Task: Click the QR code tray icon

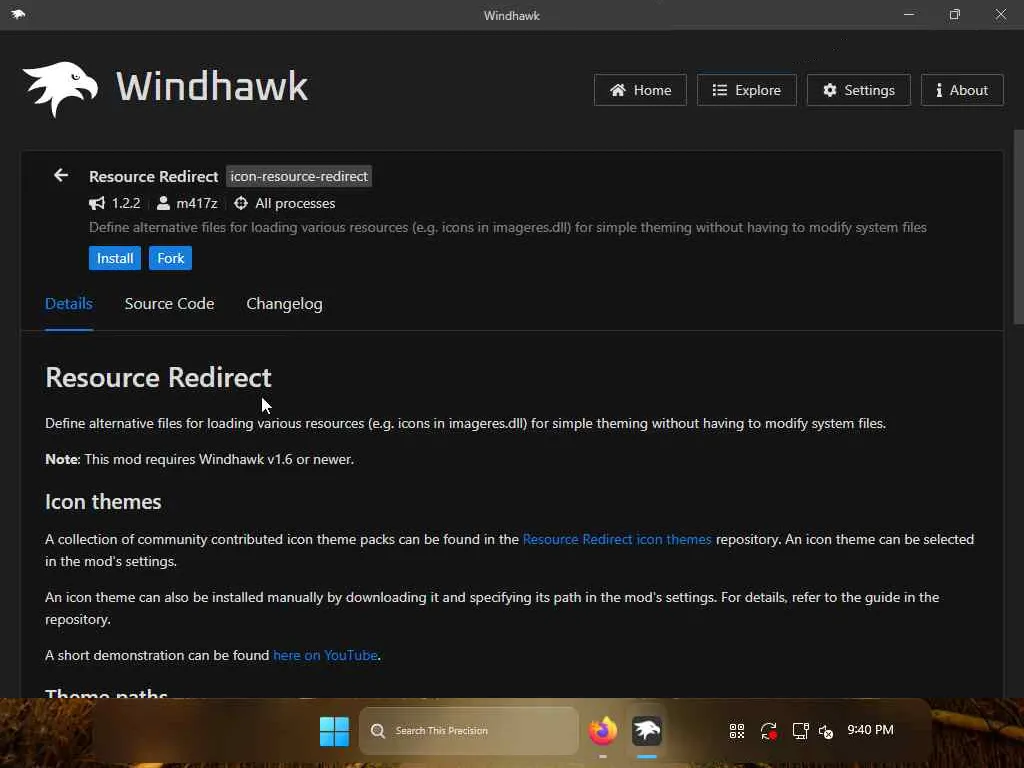Action: coord(737,731)
